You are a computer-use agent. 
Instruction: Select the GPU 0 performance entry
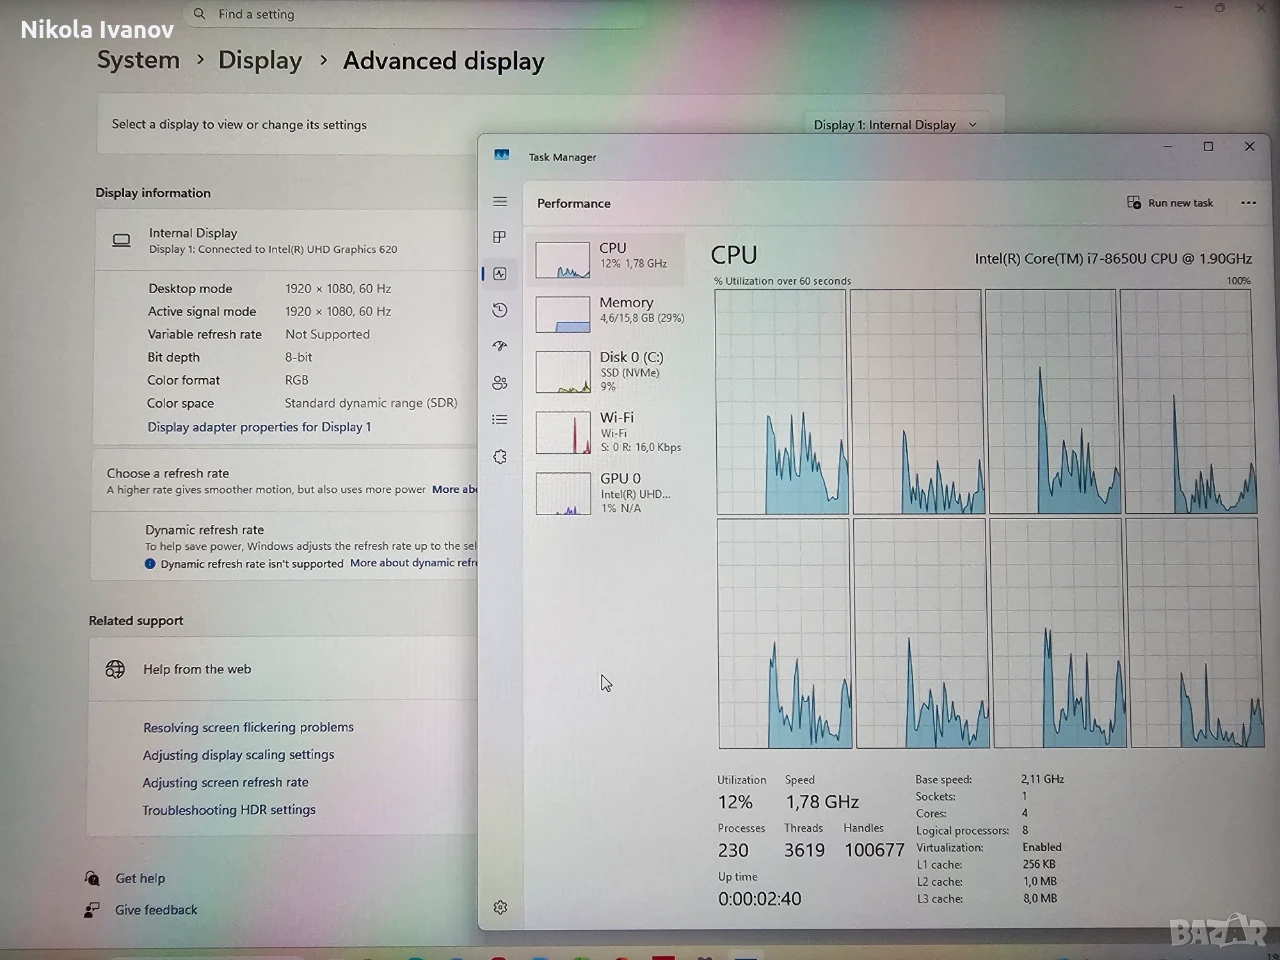pos(608,492)
